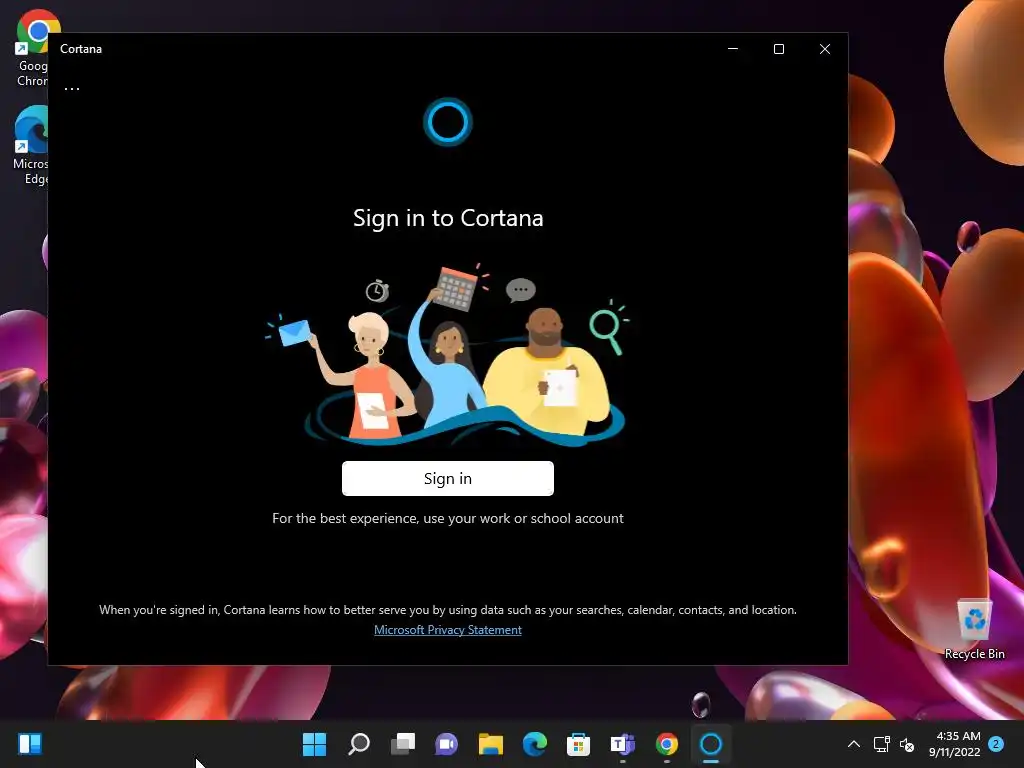Select the Recycle Bin desktop icon
The height and width of the screenshot is (768, 1024).
pyautogui.click(x=974, y=629)
